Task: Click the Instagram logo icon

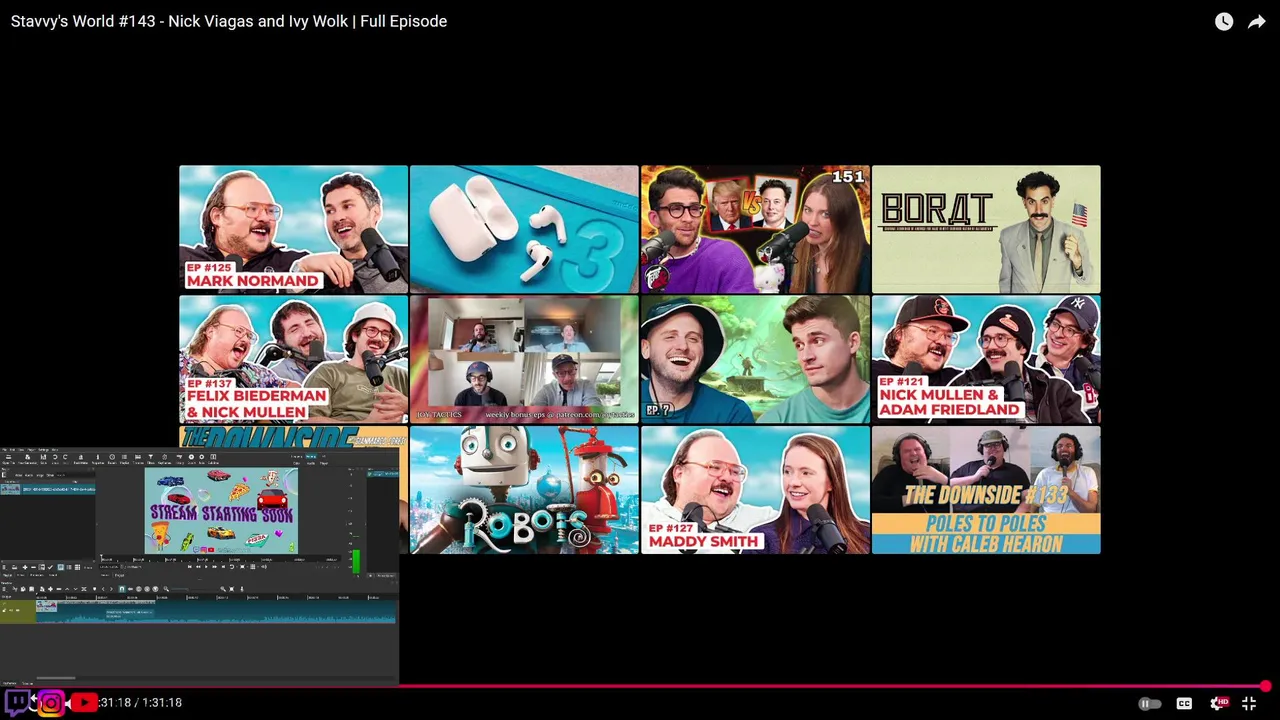Action: (x=50, y=703)
